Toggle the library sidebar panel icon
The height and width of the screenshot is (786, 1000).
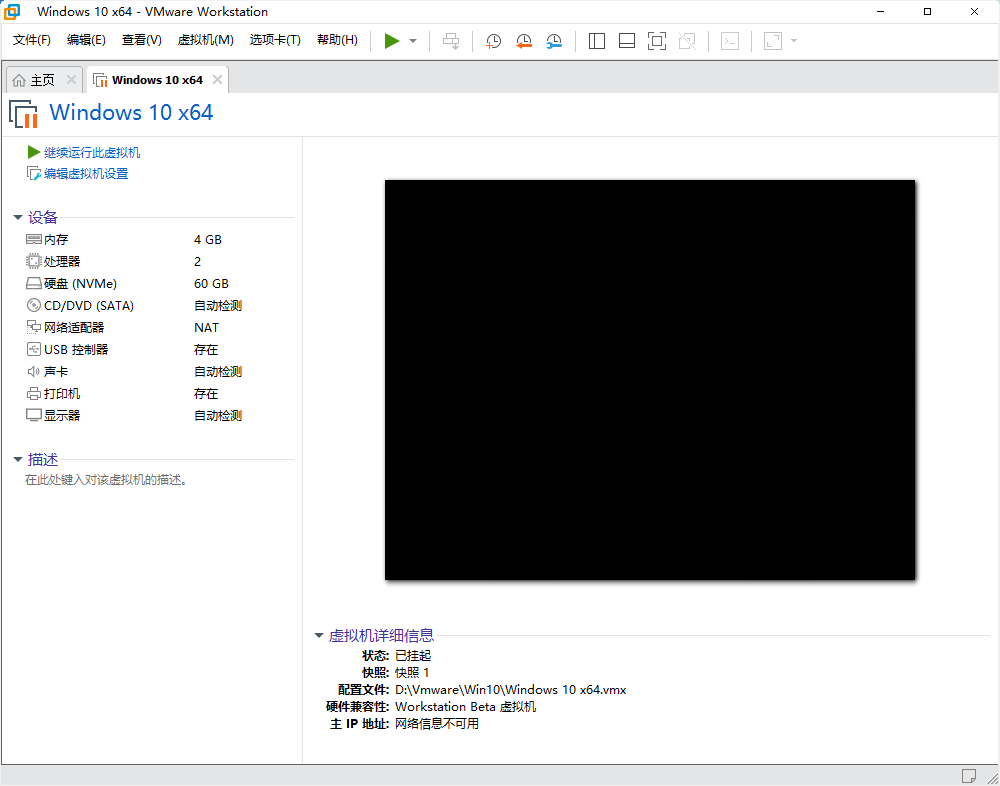click(x=597, y=41)
